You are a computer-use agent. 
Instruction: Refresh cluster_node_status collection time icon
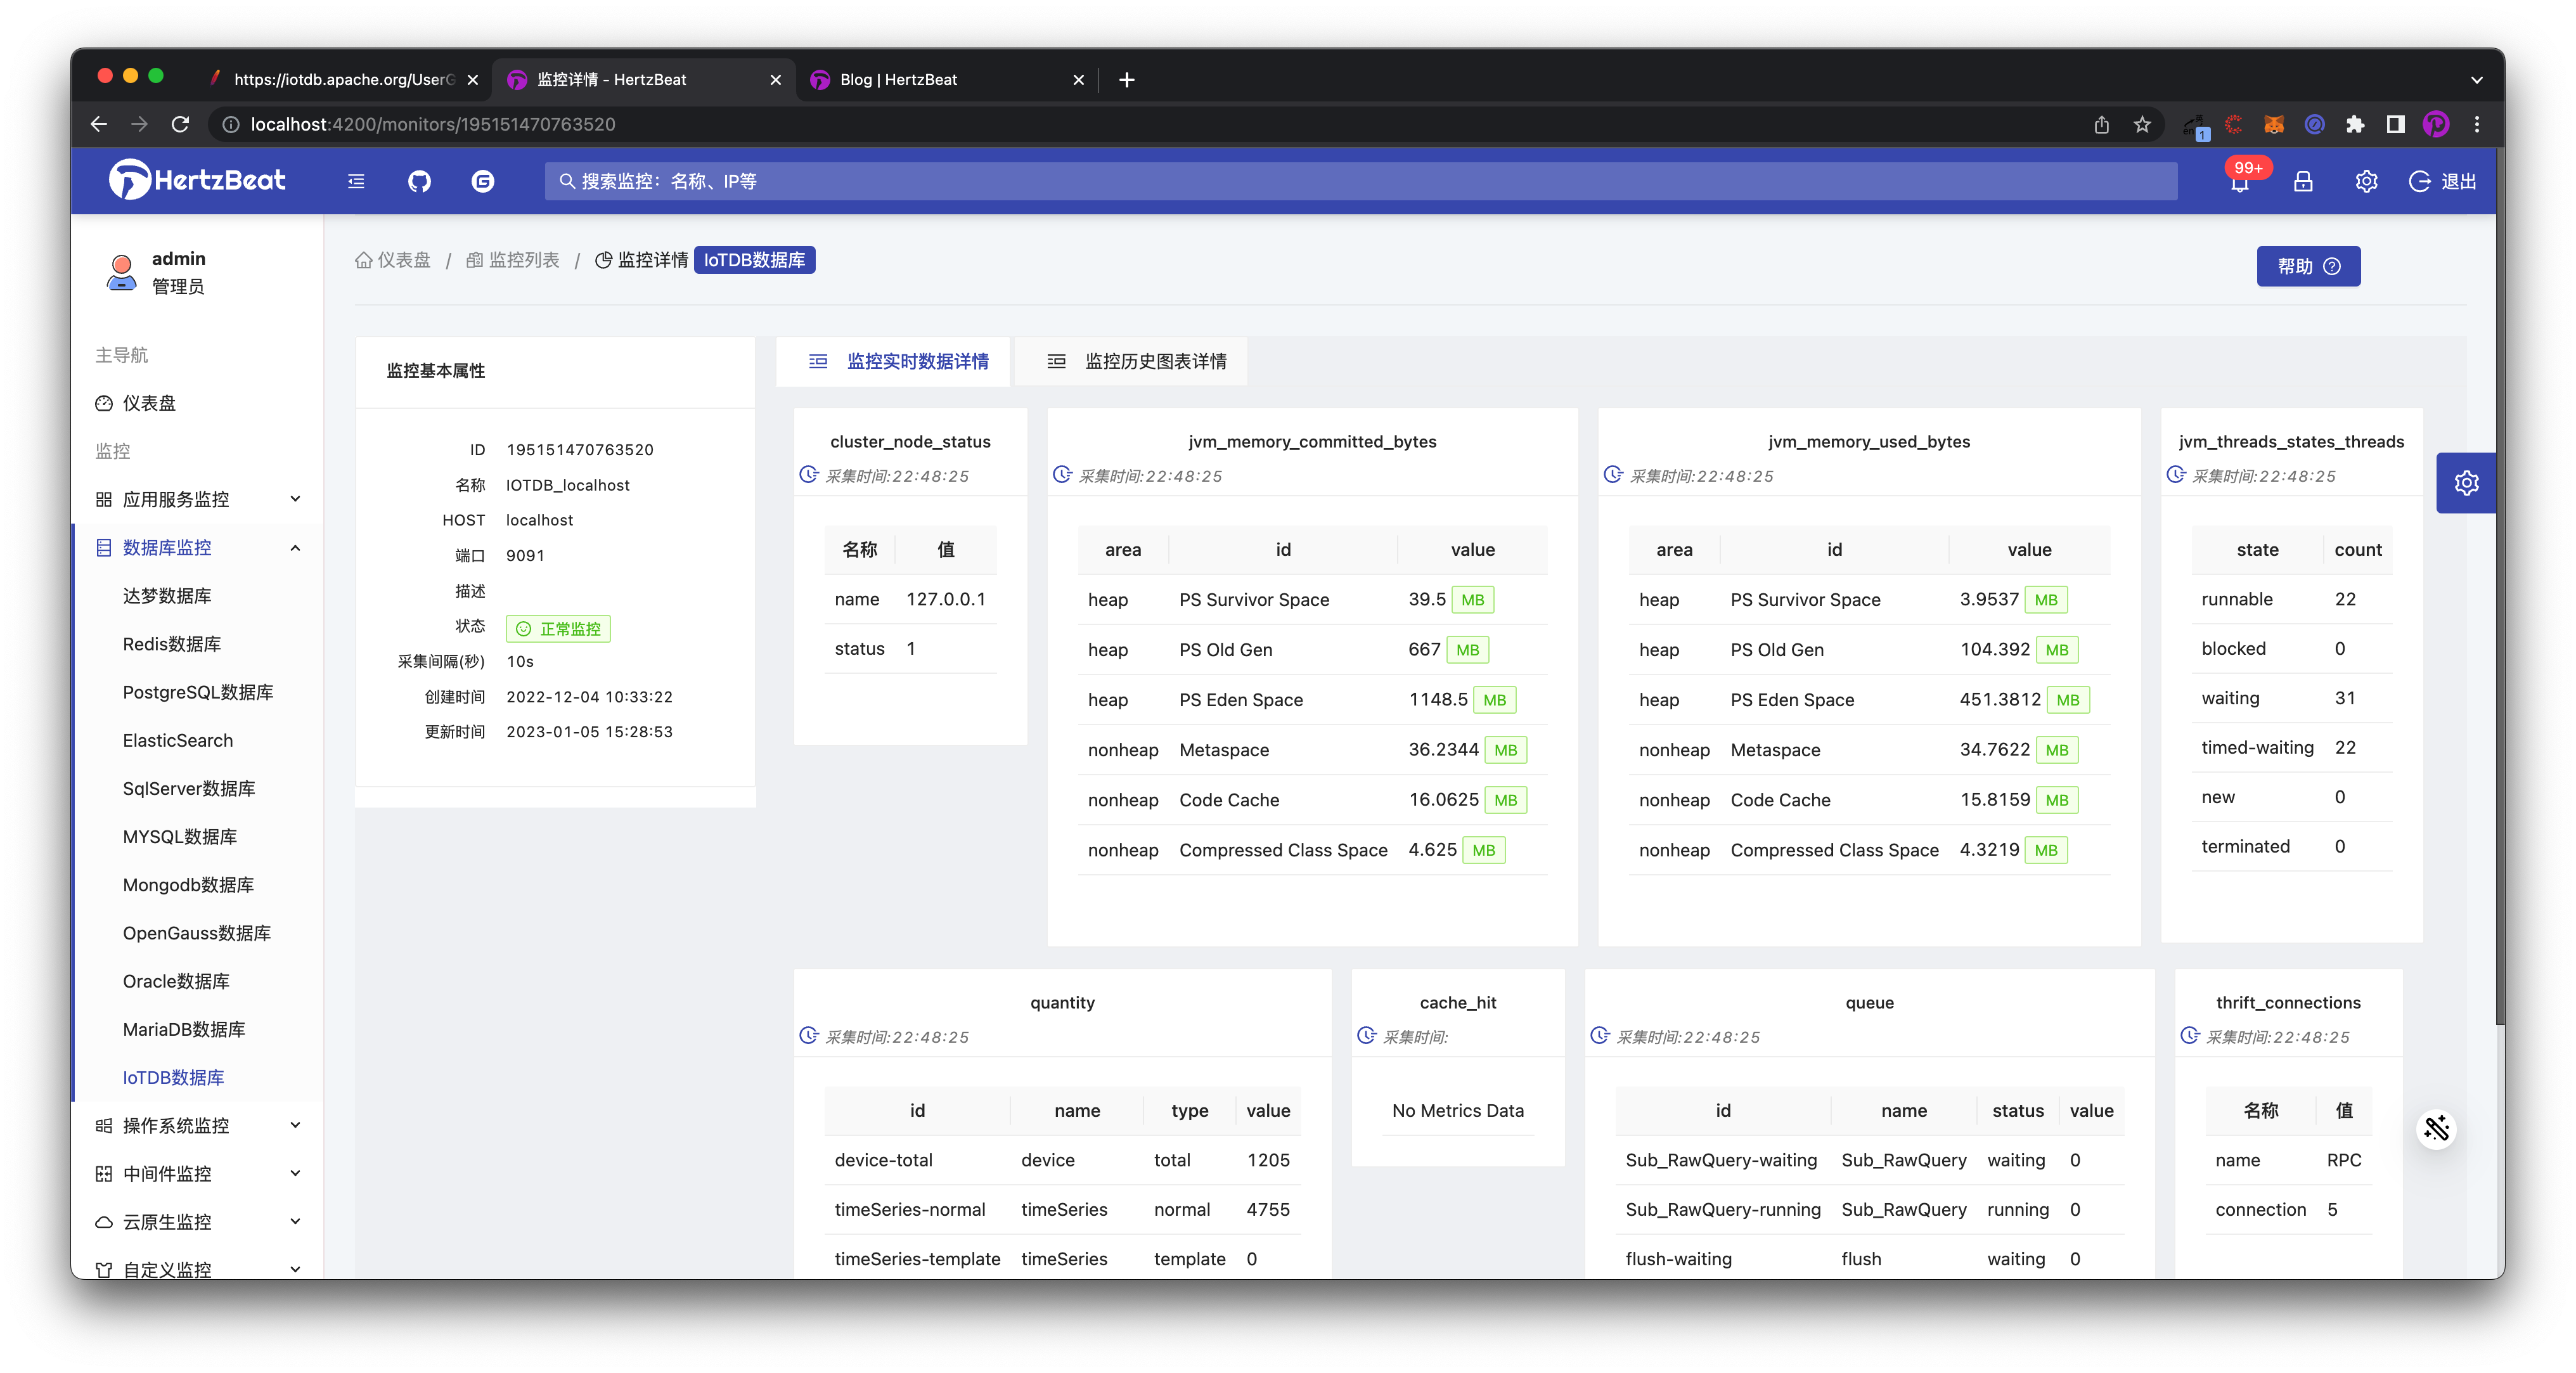(x=809, y=475)
